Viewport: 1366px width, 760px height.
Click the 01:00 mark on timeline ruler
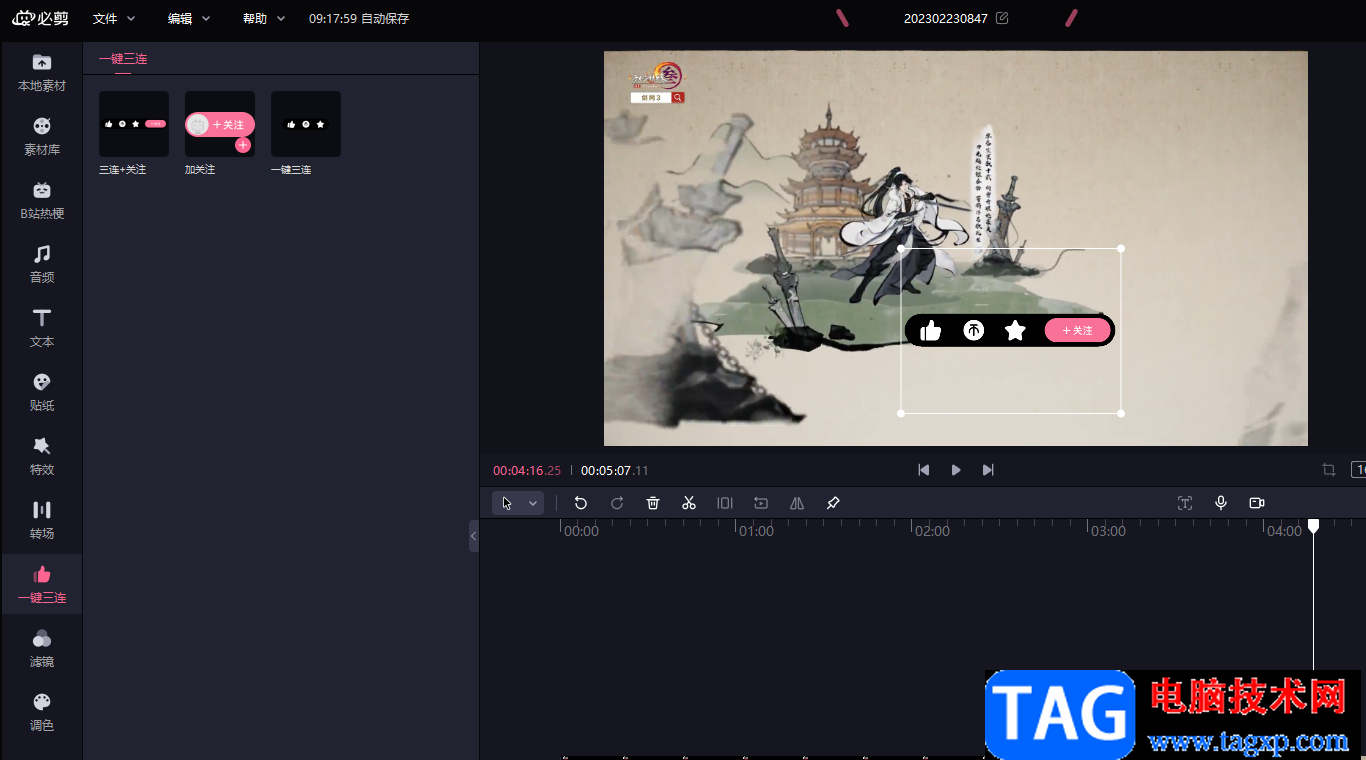tap(756, 531)
